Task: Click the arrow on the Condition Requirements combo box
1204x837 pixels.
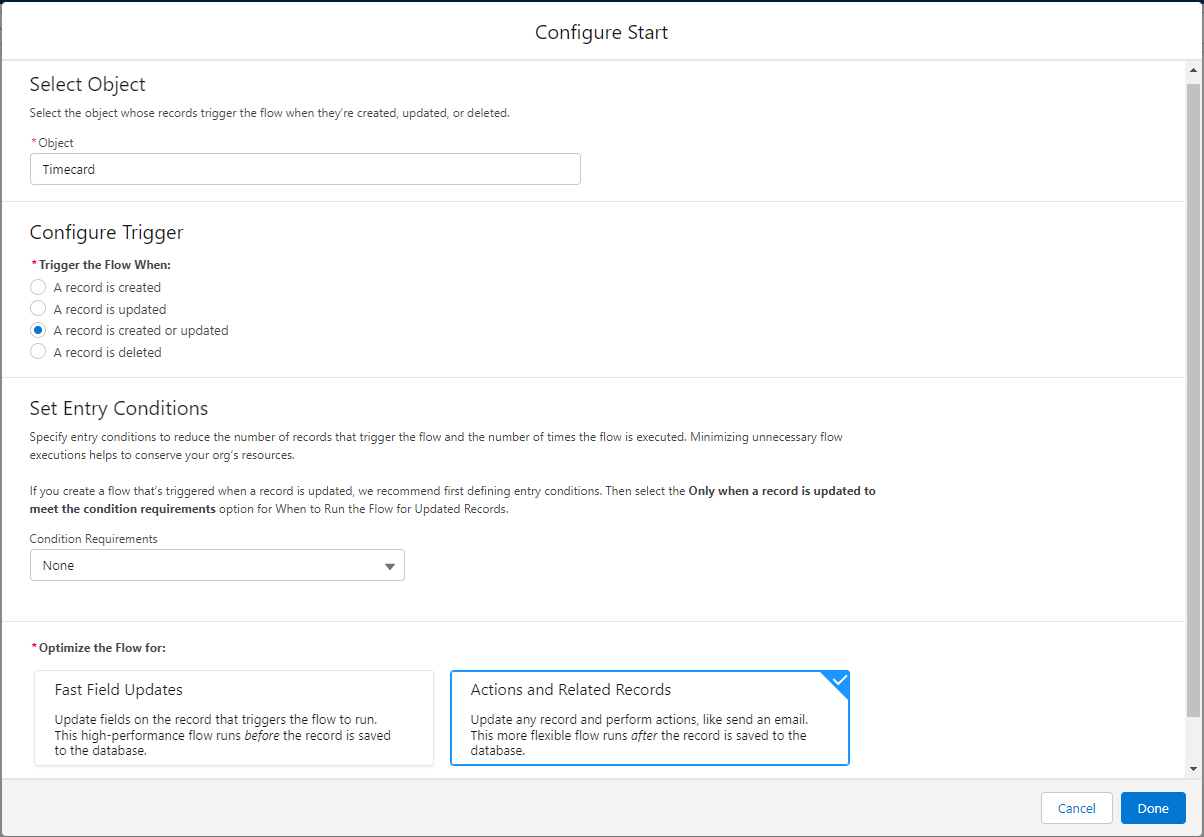Action: coord(390,566)
